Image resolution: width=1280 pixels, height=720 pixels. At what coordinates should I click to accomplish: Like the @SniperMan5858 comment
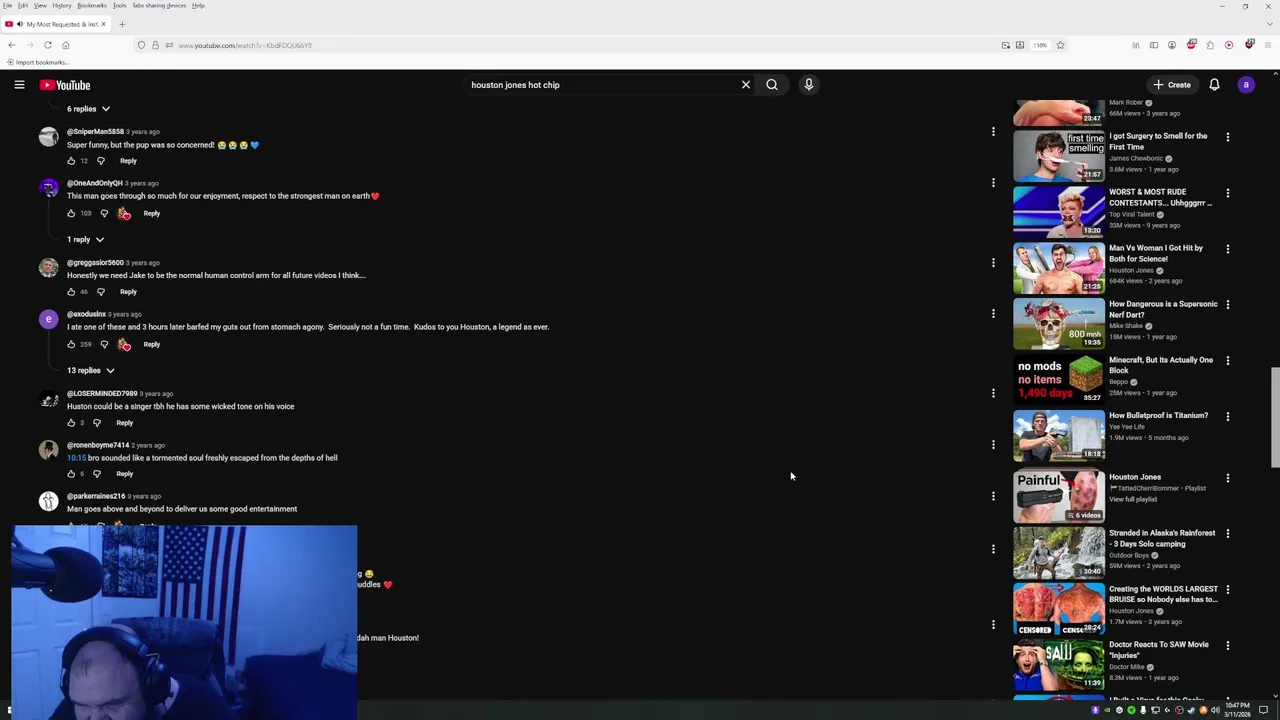[71, 161]
